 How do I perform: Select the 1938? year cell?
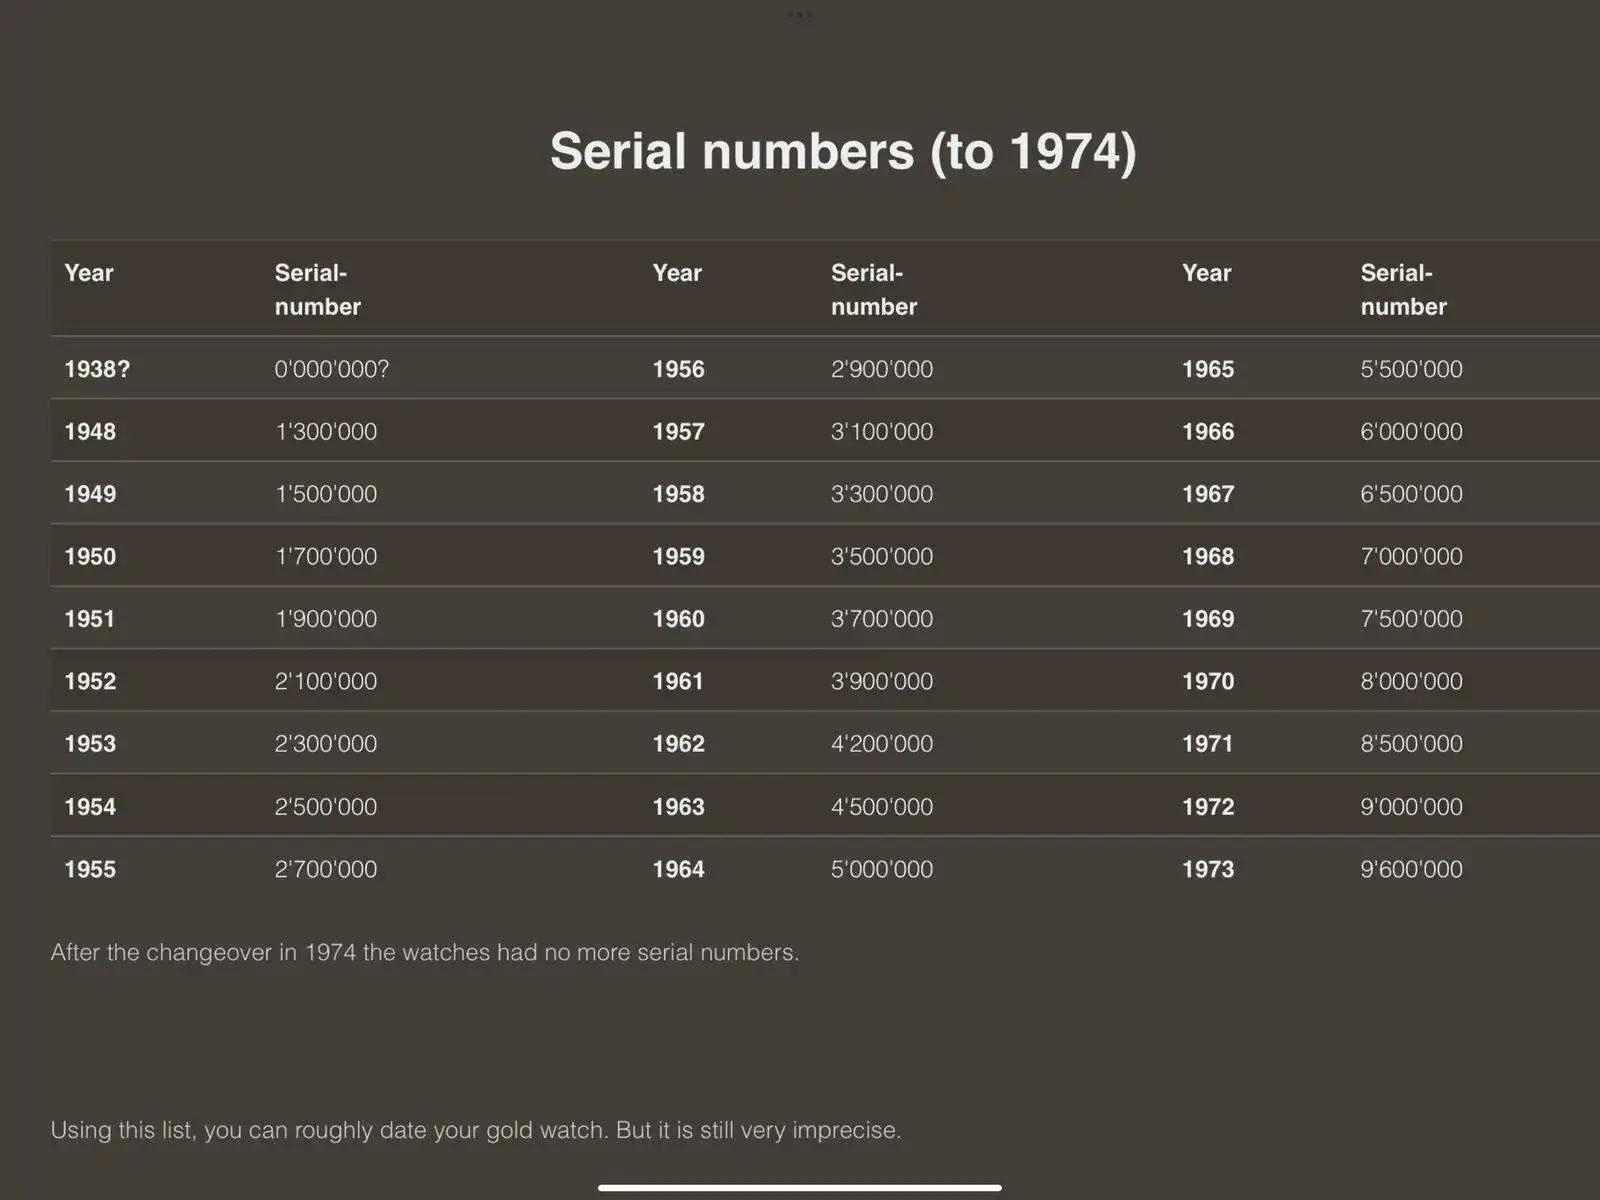97,369
